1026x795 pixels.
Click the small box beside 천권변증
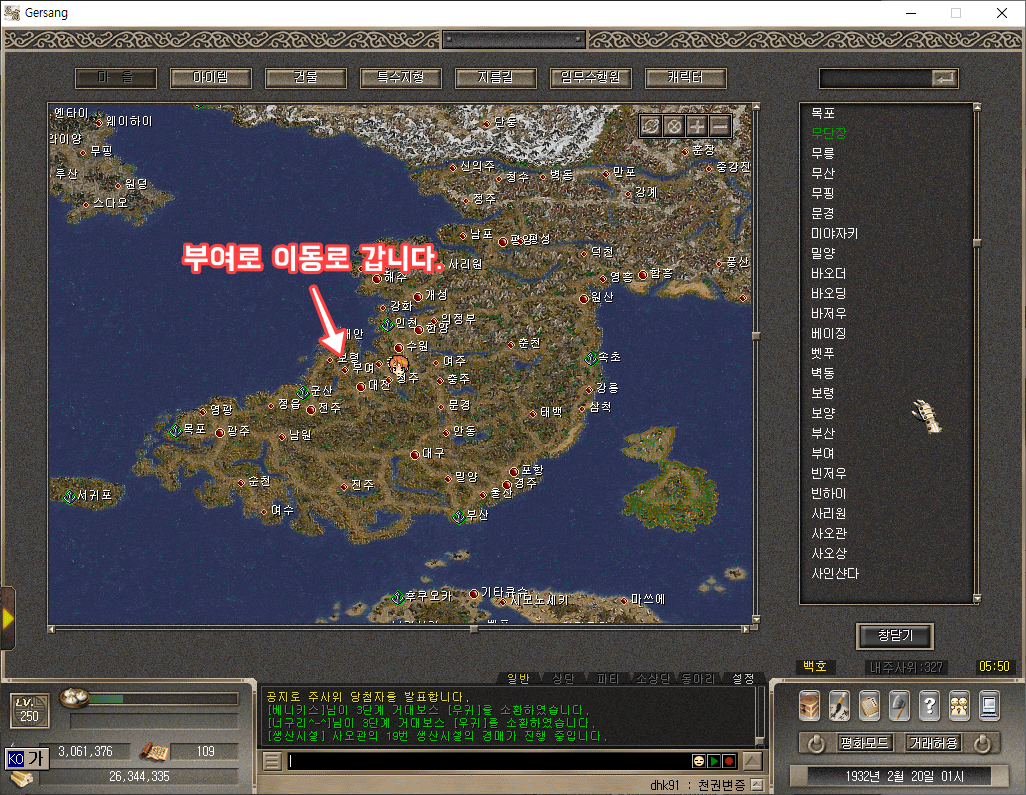(756, 785)
